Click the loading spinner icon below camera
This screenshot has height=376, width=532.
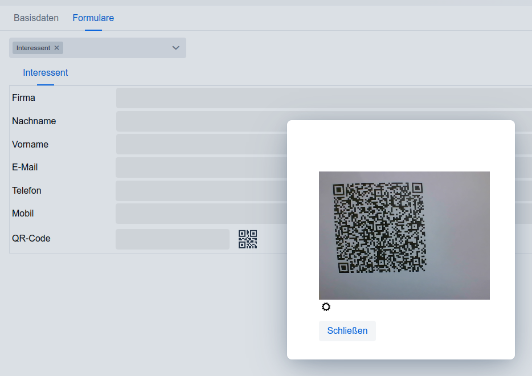pyautogui.click(x=326, y=307)
